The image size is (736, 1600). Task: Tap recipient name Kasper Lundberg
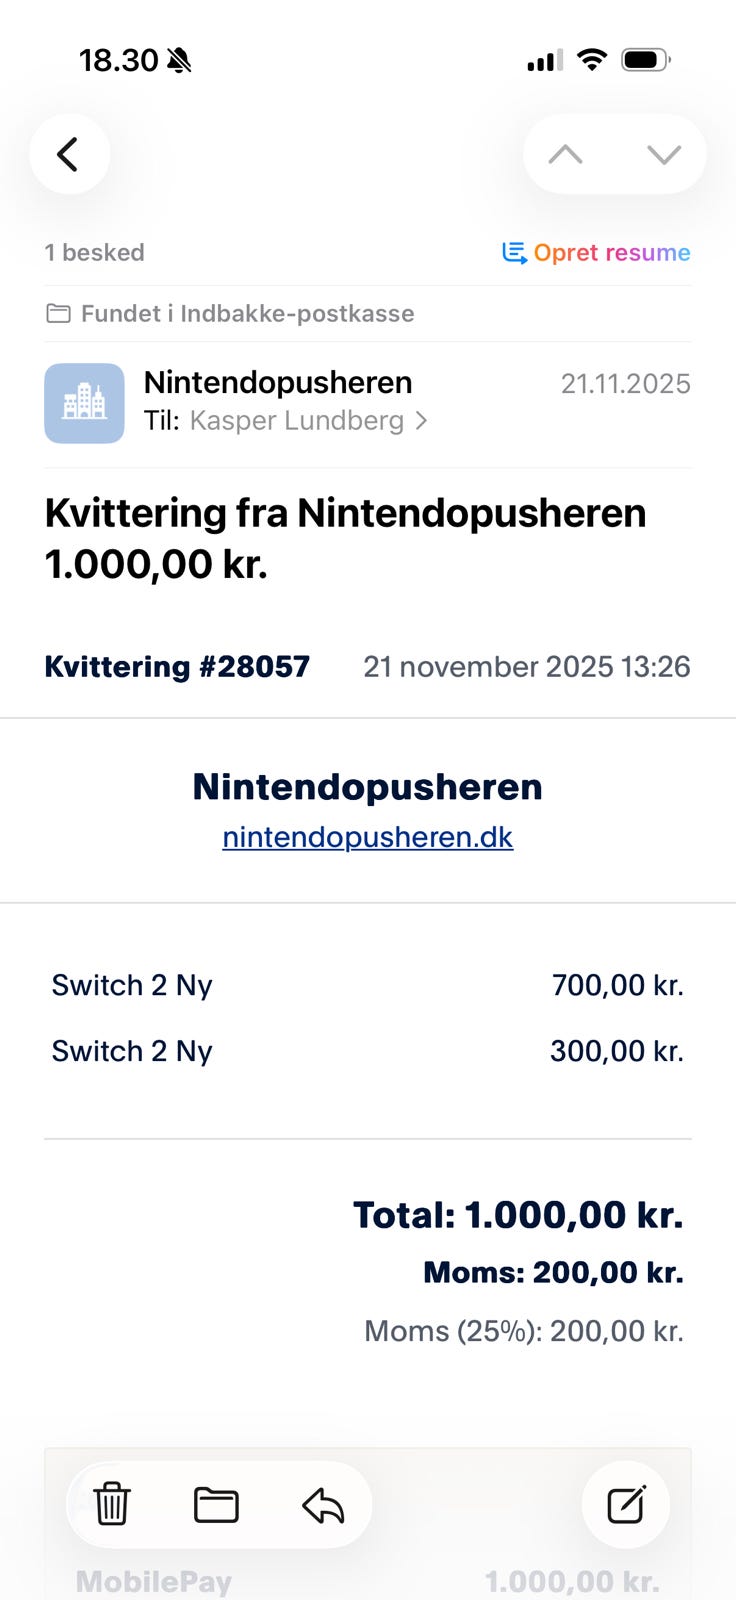(x=296, y=421)
